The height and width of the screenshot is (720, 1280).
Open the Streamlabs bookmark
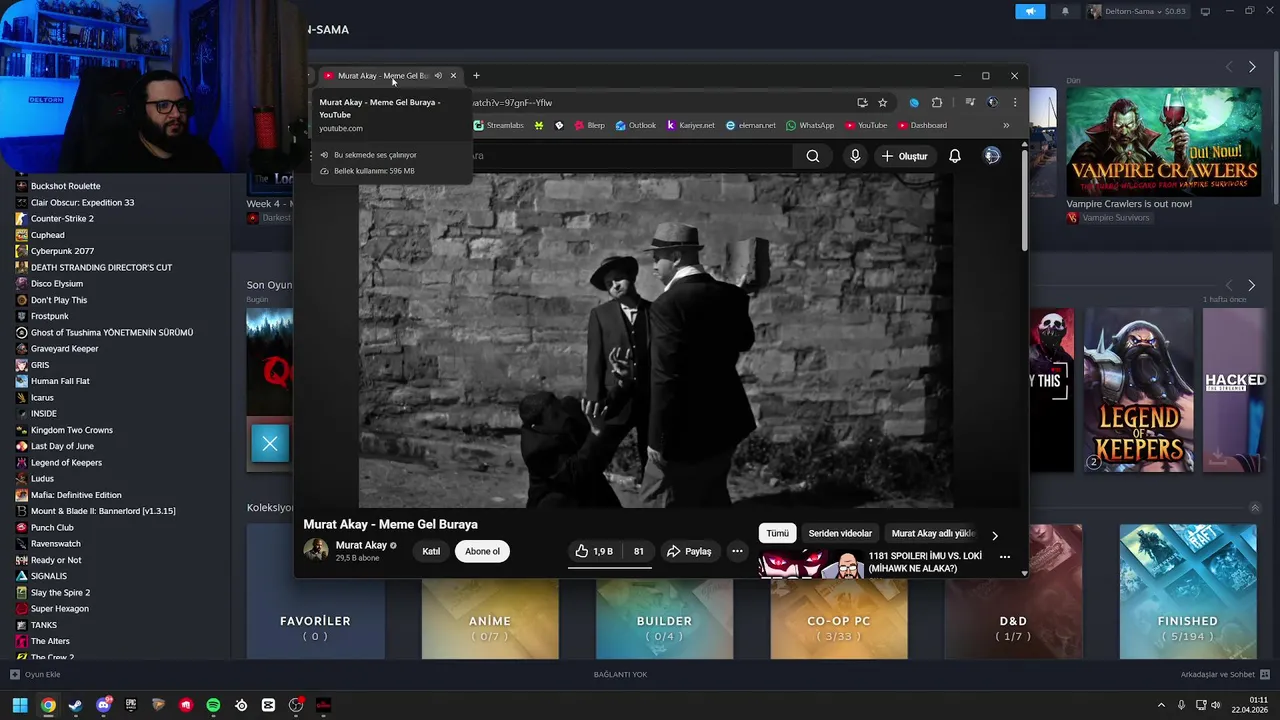point(499,126)
